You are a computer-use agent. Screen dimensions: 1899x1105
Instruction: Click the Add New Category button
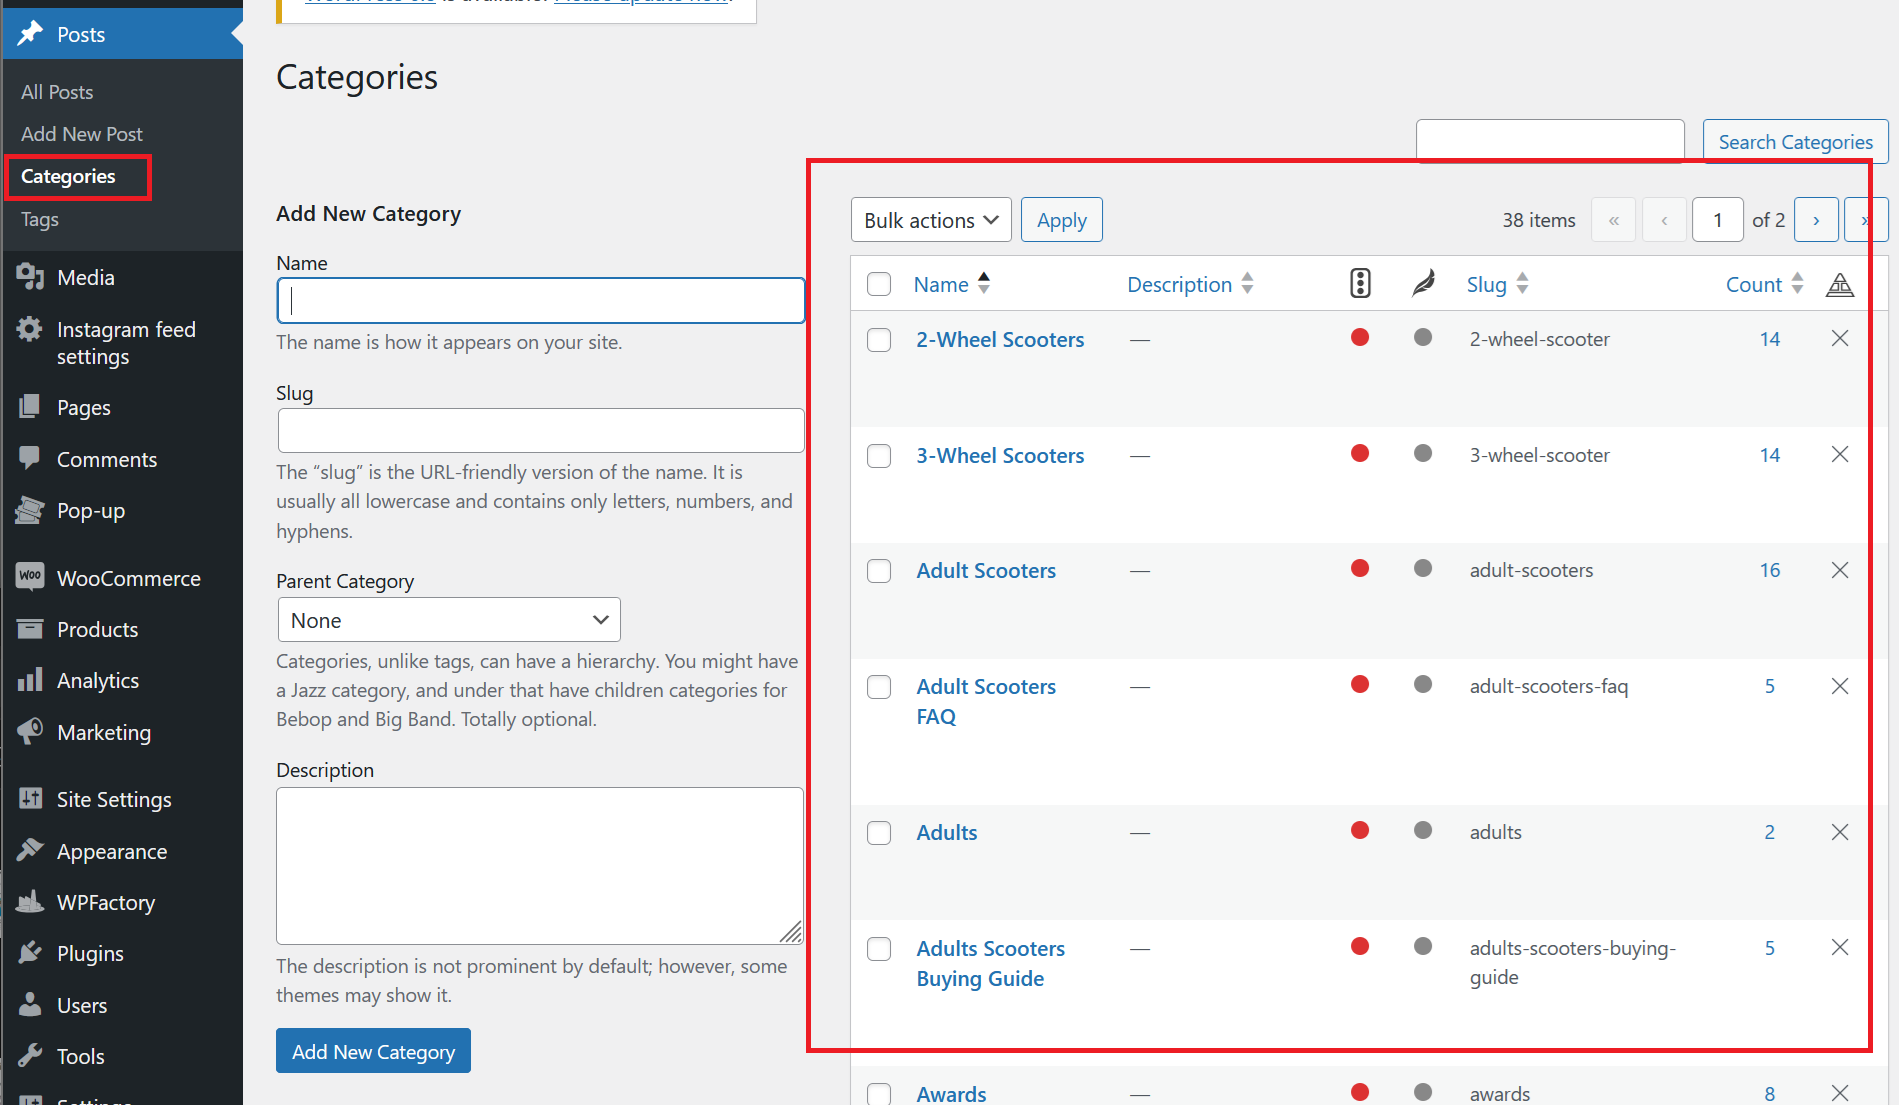pos(373,1051)
